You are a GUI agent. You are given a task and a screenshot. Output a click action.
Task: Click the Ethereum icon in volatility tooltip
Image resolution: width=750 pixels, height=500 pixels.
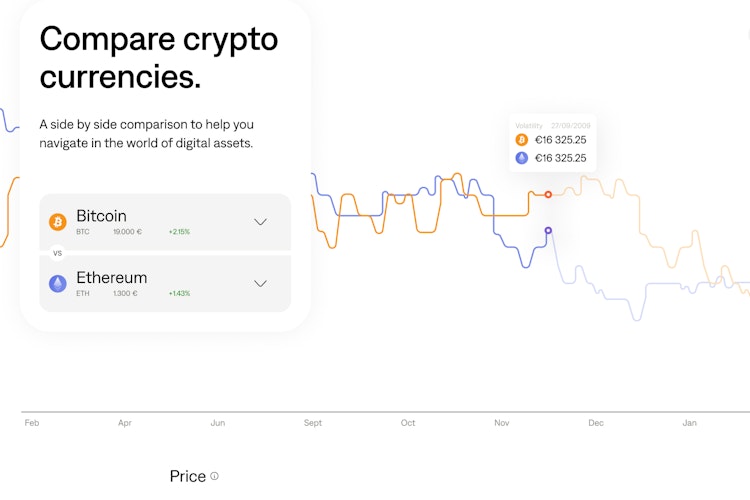pos(521,158)
